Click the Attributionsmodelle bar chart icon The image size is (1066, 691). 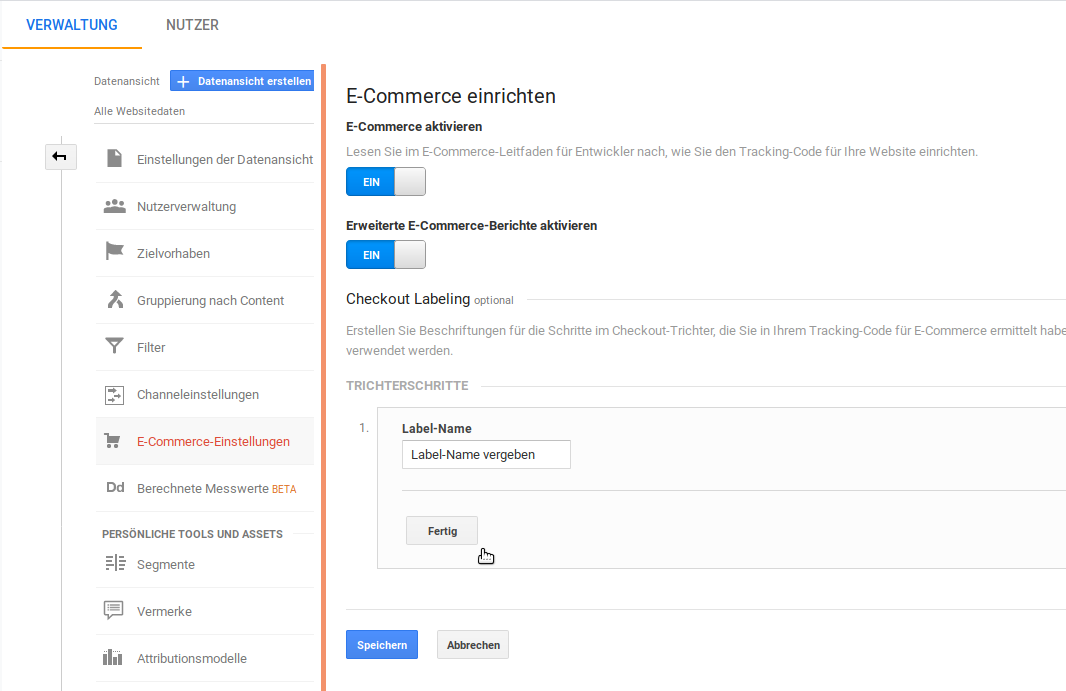115,658
